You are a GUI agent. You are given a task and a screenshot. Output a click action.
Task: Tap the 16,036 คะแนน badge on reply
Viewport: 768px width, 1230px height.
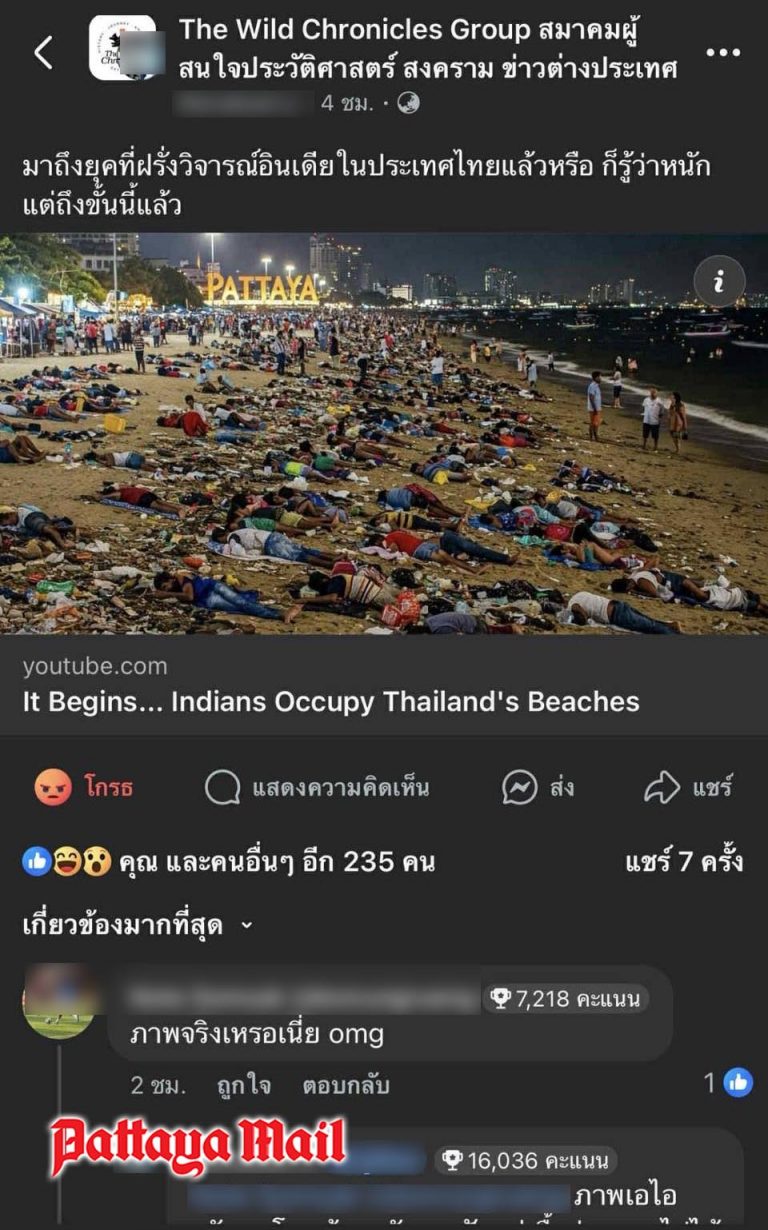click(x=525, y=1160)
